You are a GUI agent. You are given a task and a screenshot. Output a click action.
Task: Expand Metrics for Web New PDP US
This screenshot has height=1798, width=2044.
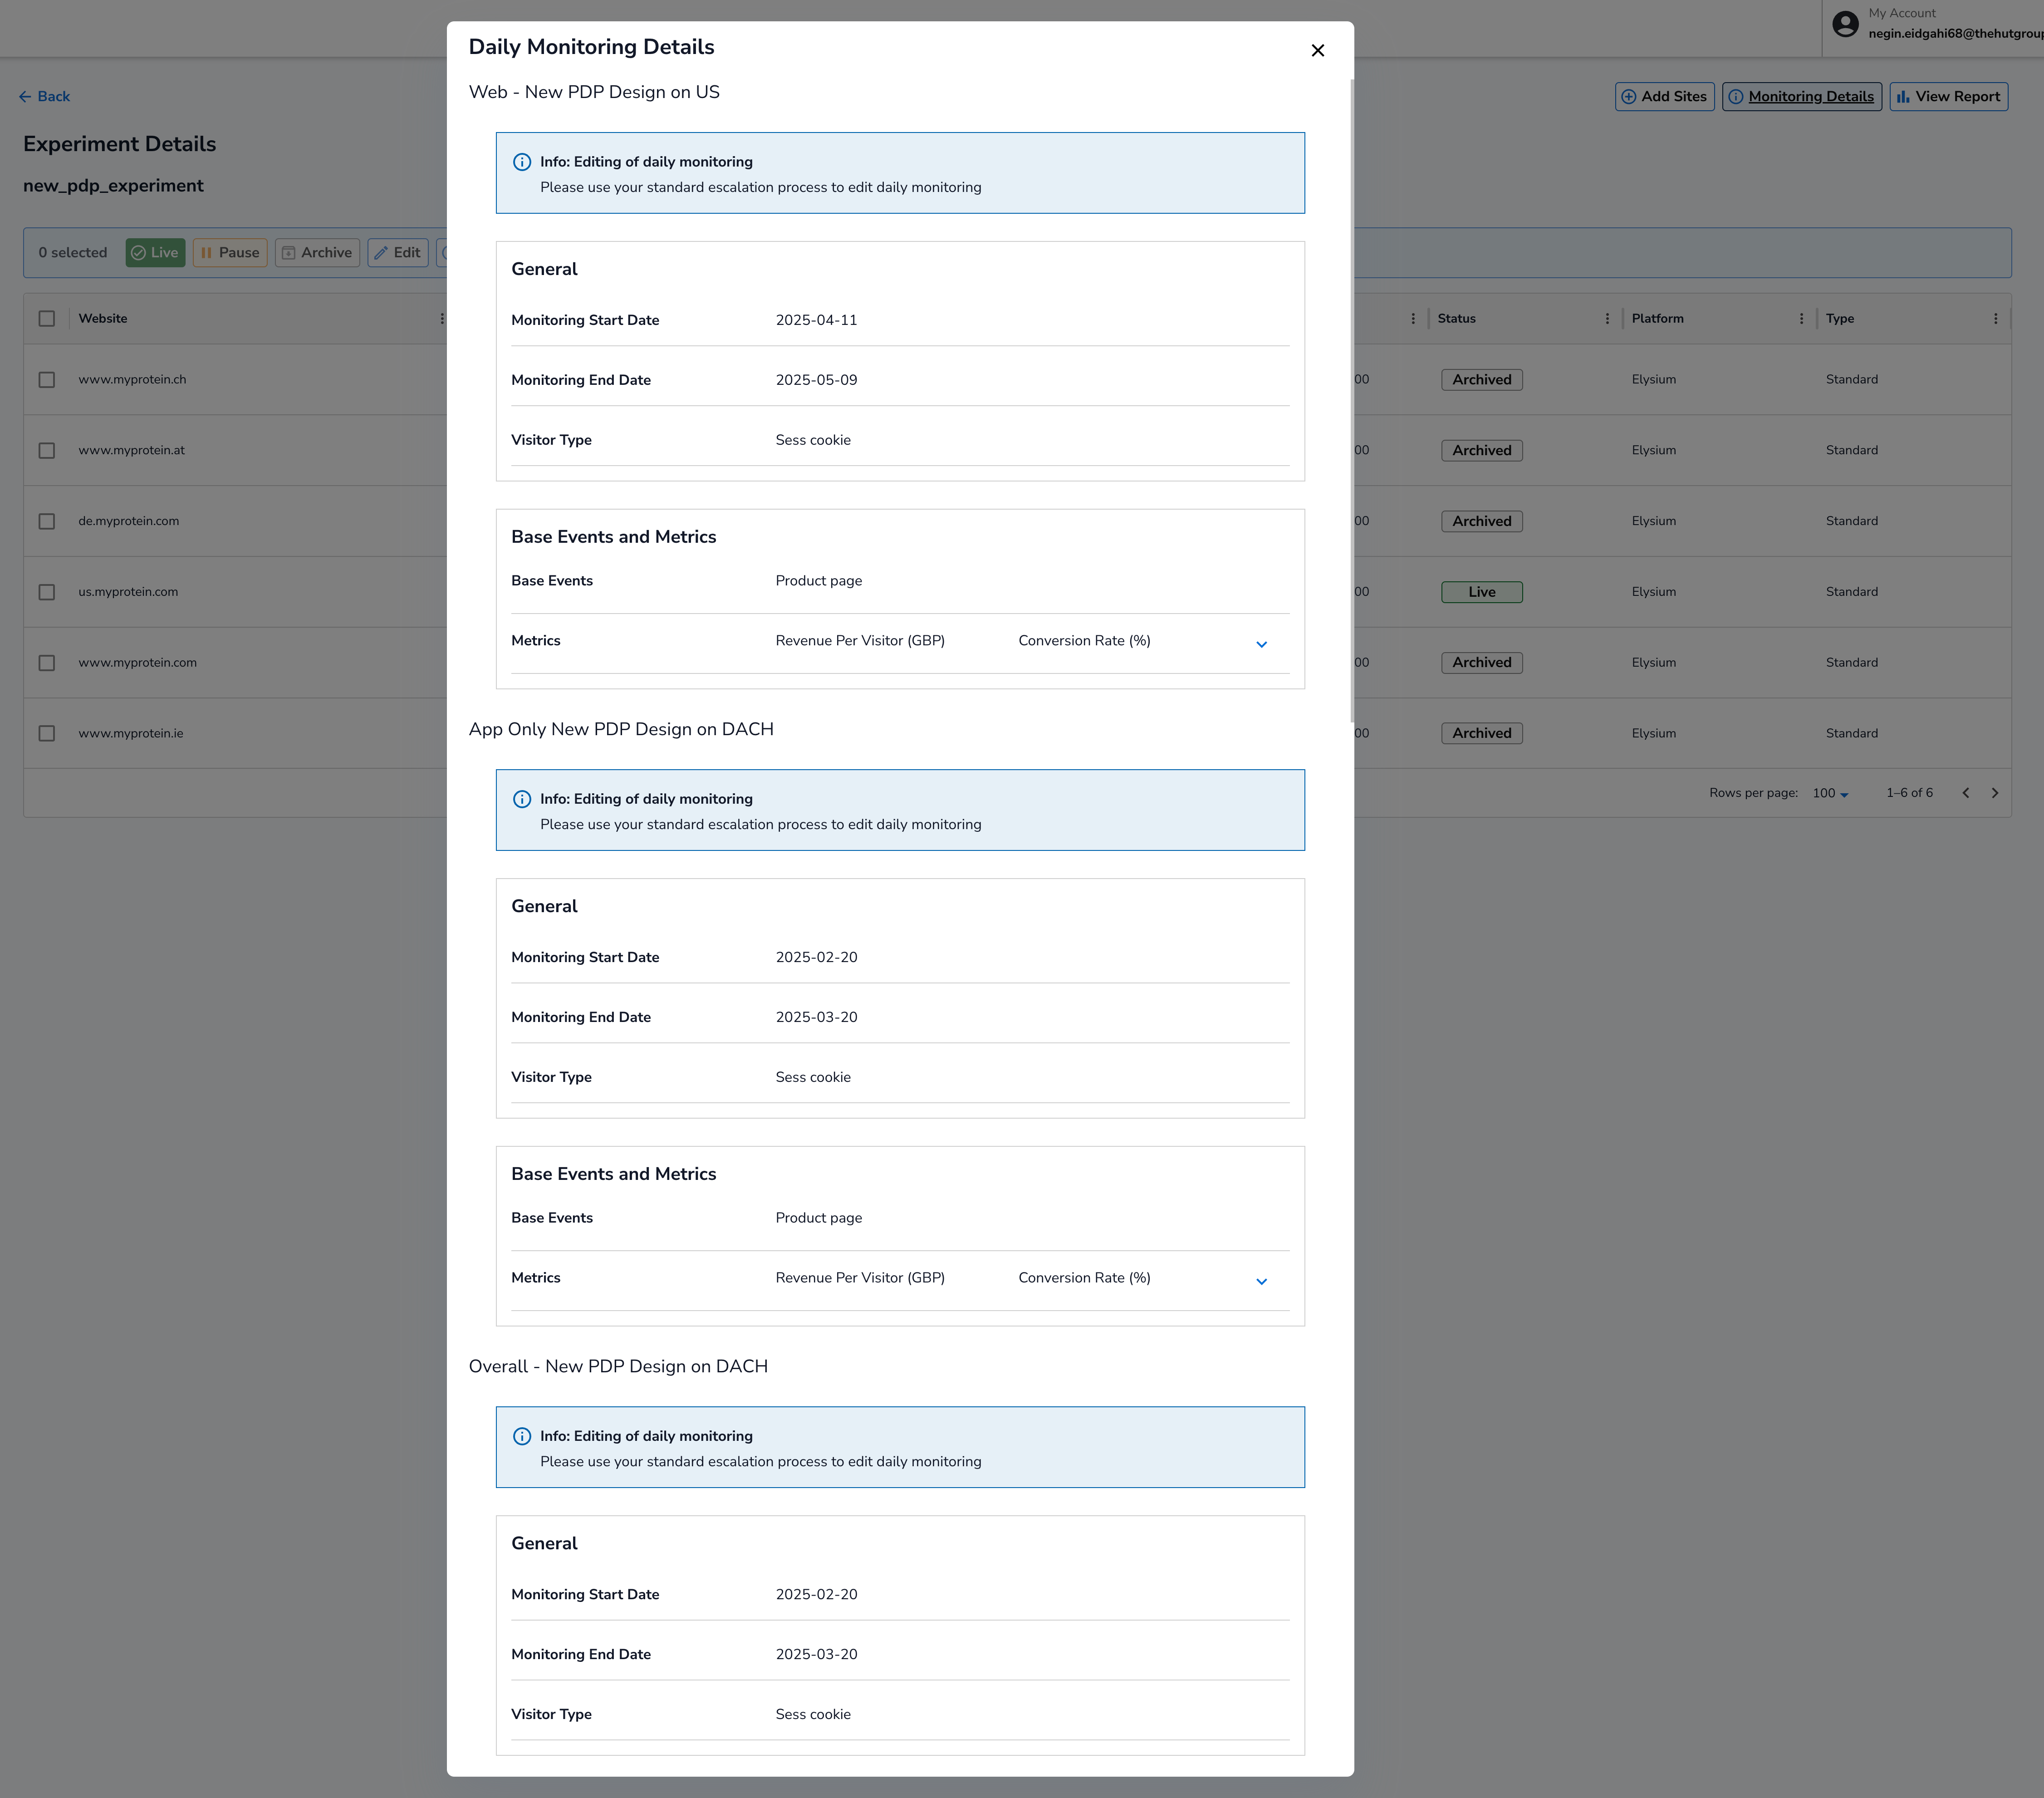[x=1261, y=645]
